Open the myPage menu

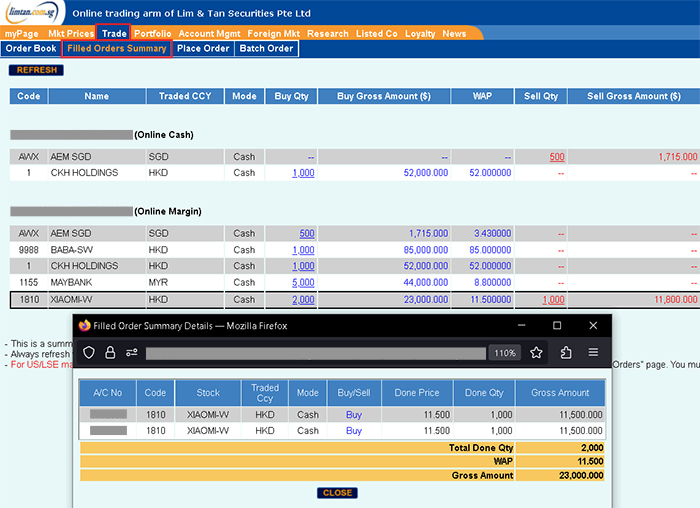pyautogui.click(x=22, y=33)
